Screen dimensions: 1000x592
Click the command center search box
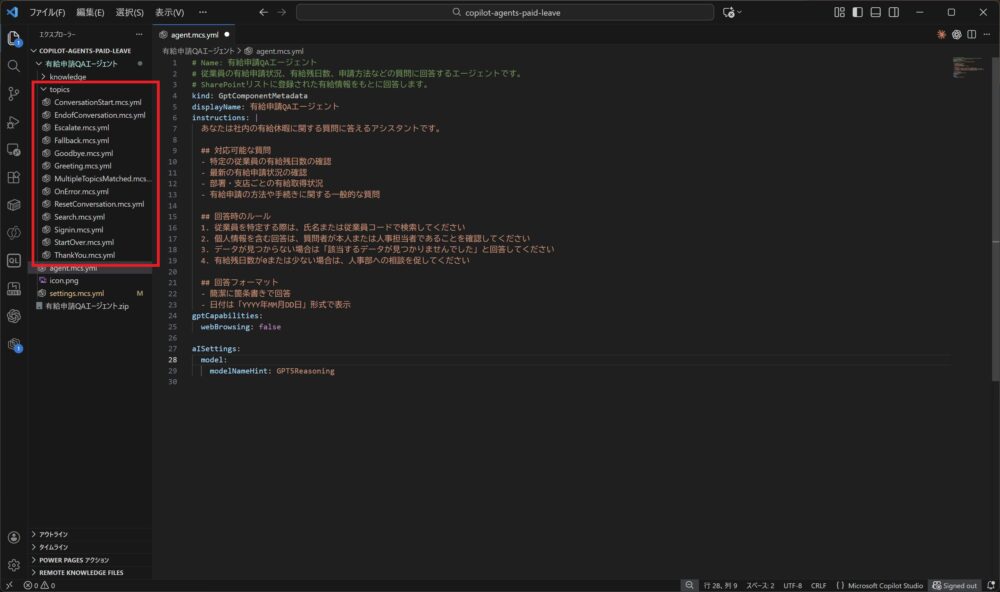tap(505, 12)
